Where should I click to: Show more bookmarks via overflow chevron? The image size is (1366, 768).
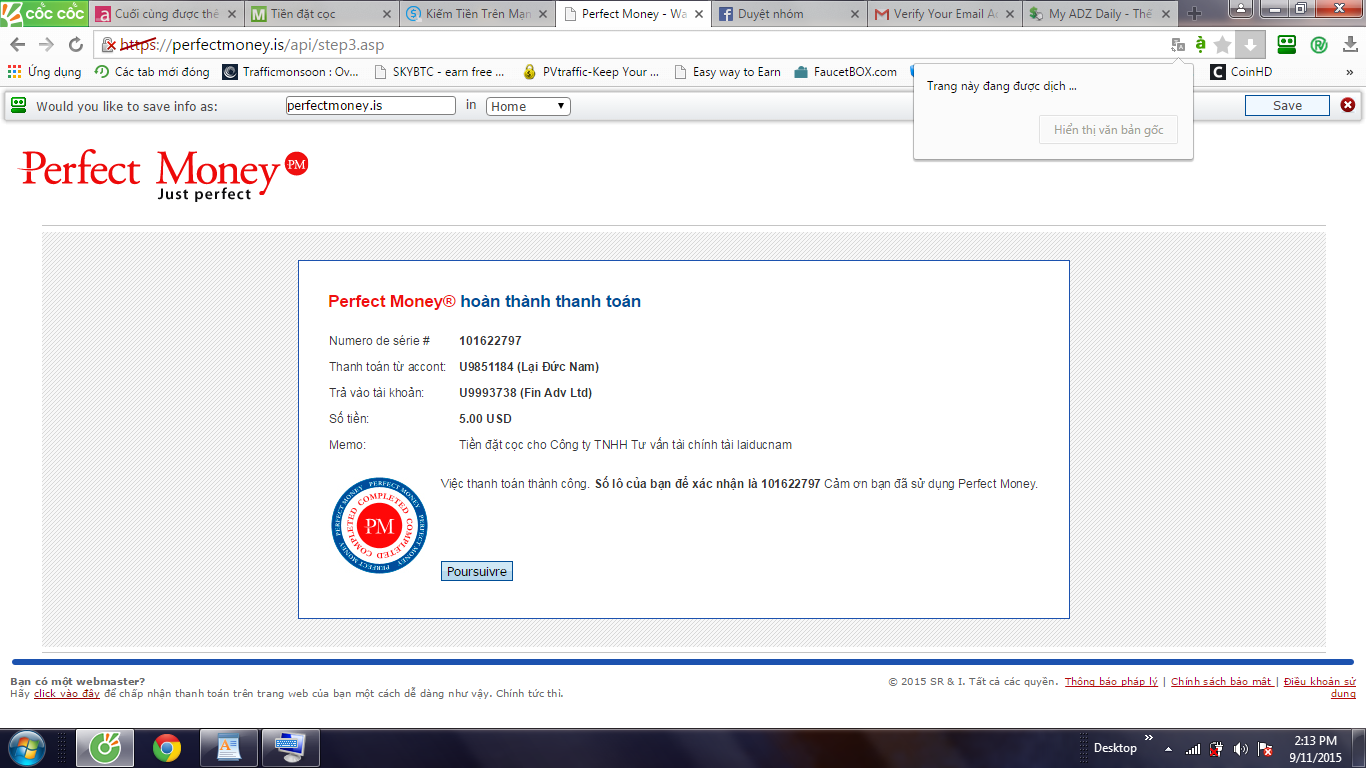(x=1349, y=72)
